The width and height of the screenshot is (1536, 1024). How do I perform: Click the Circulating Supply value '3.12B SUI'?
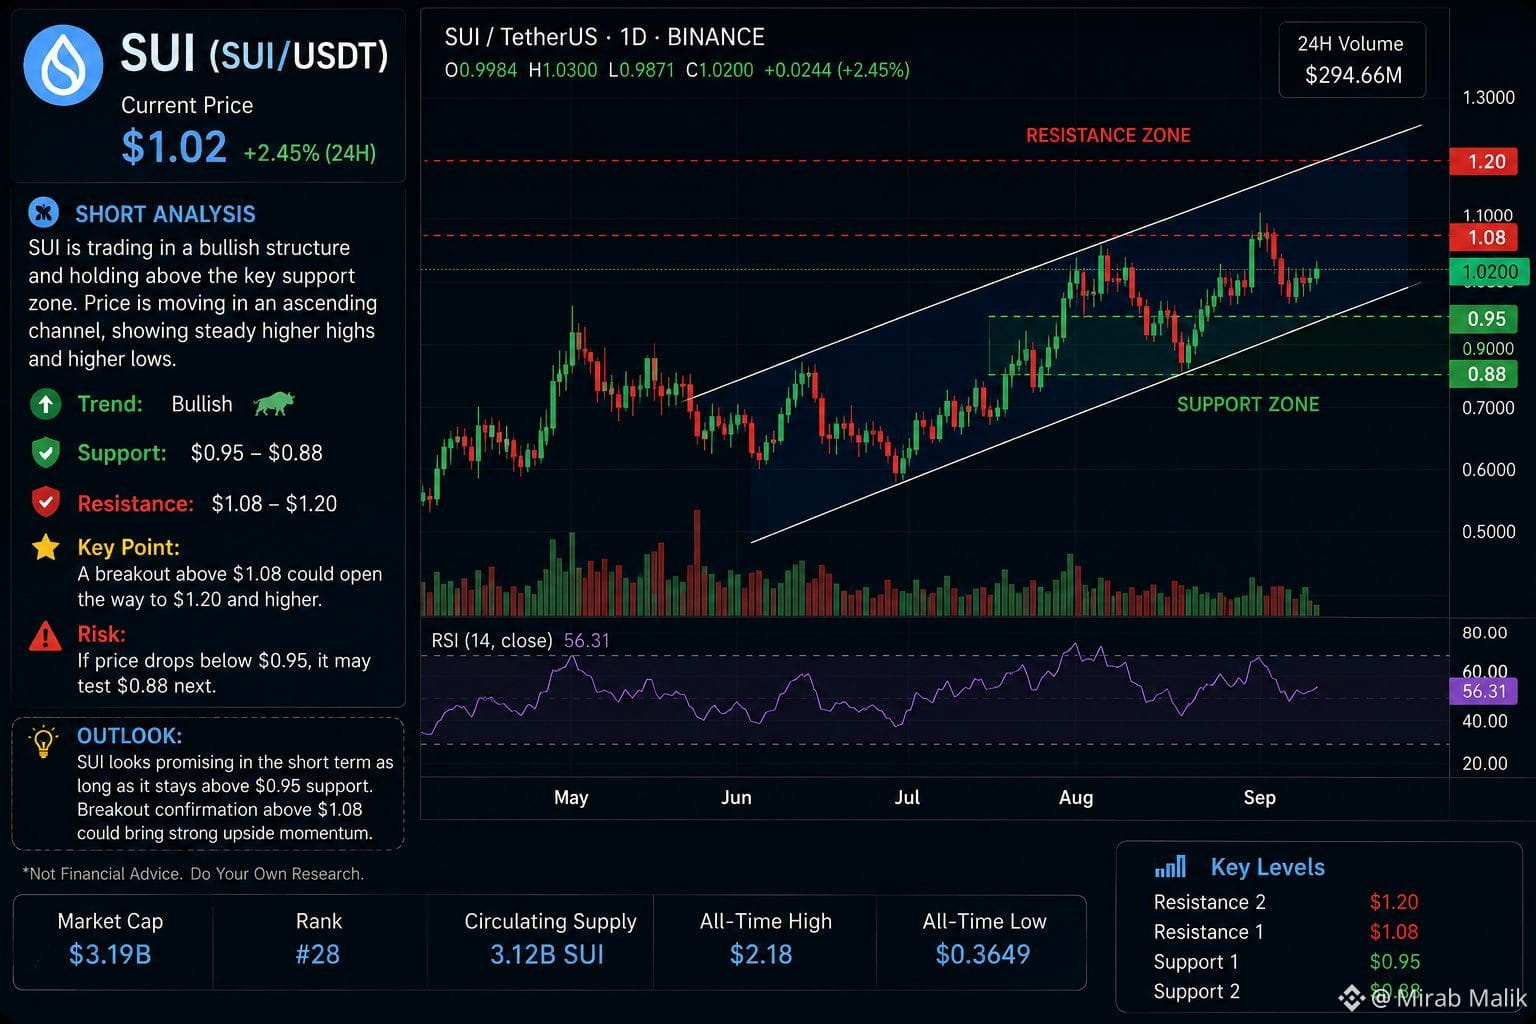coord(547,955)
